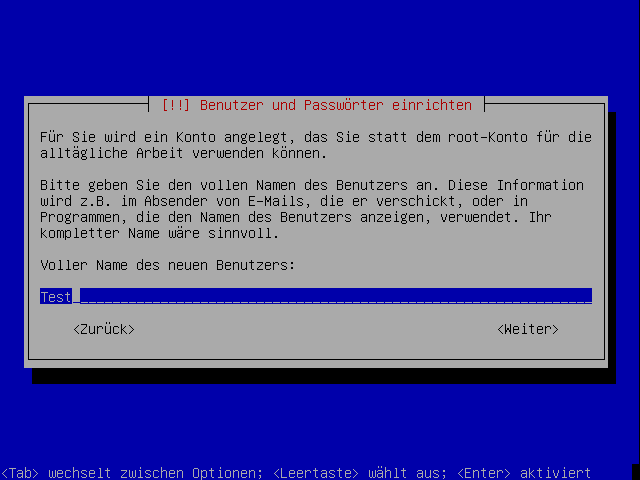Click the [!!] priority marker in the title
This screenshot has height=480, width=640.
coord(176,105)
